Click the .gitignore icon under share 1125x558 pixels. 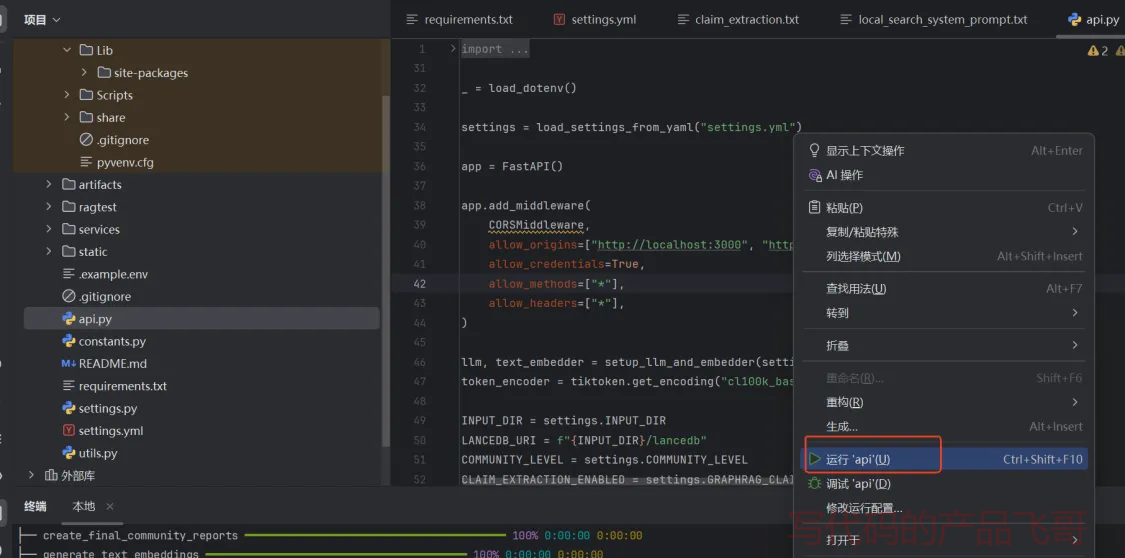click(x=86, y=140)
